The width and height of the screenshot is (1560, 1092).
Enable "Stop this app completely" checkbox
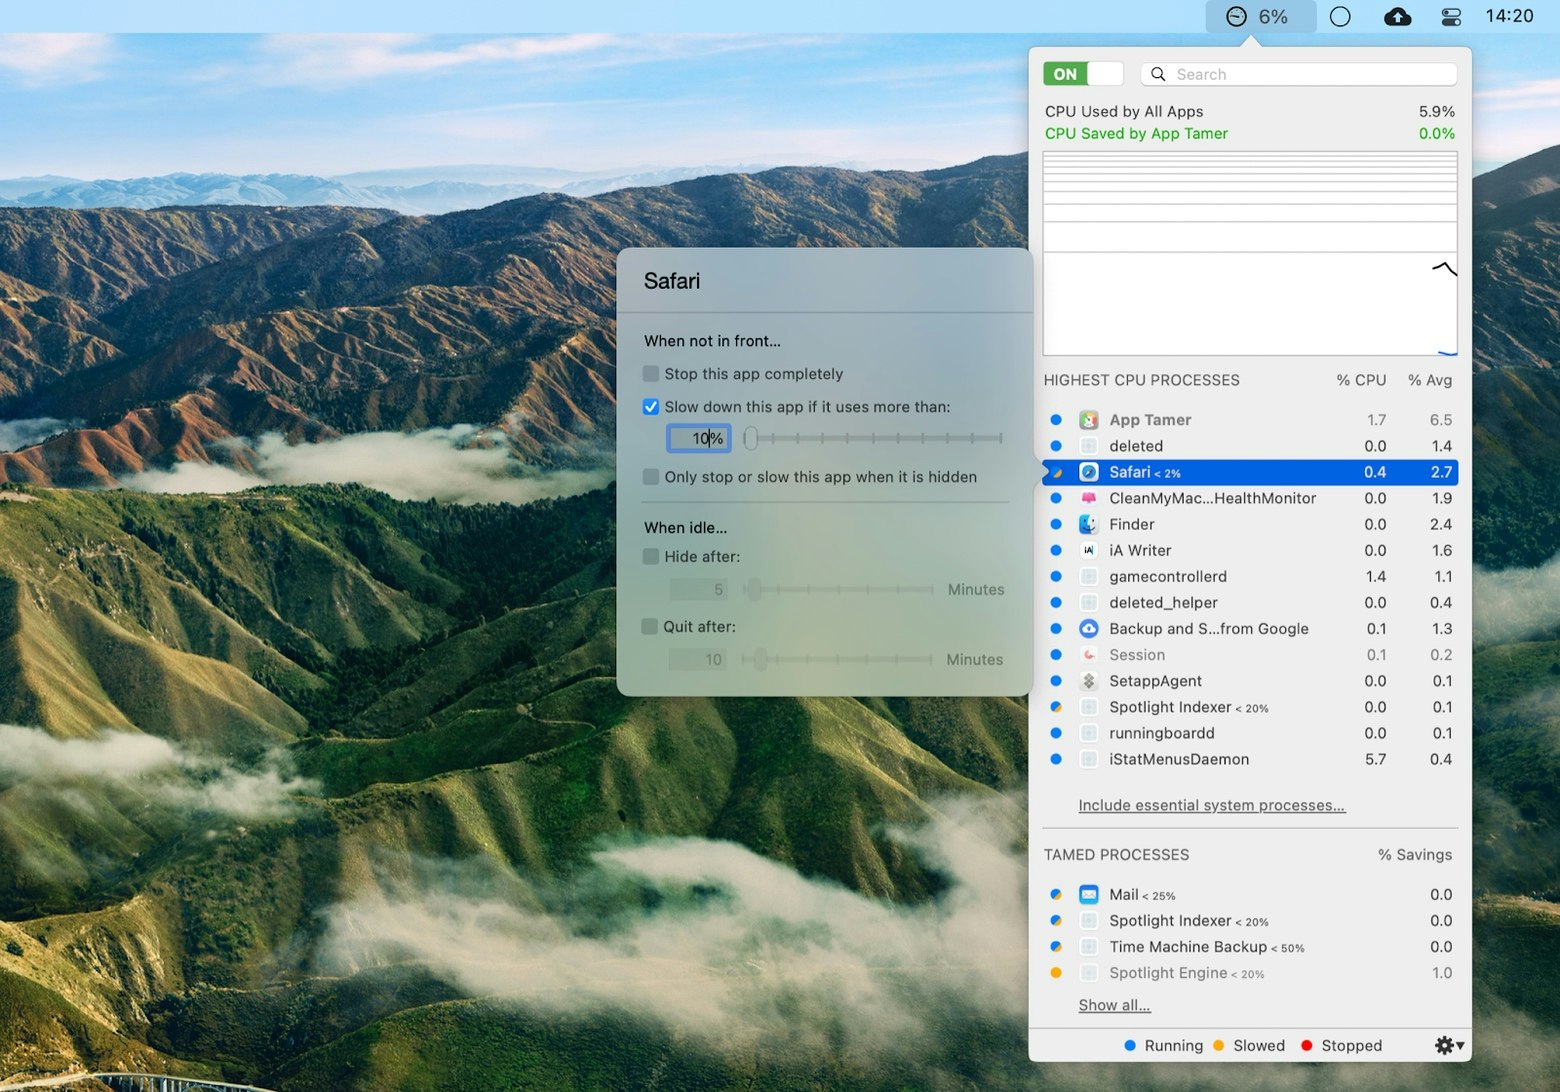(651, 374)
